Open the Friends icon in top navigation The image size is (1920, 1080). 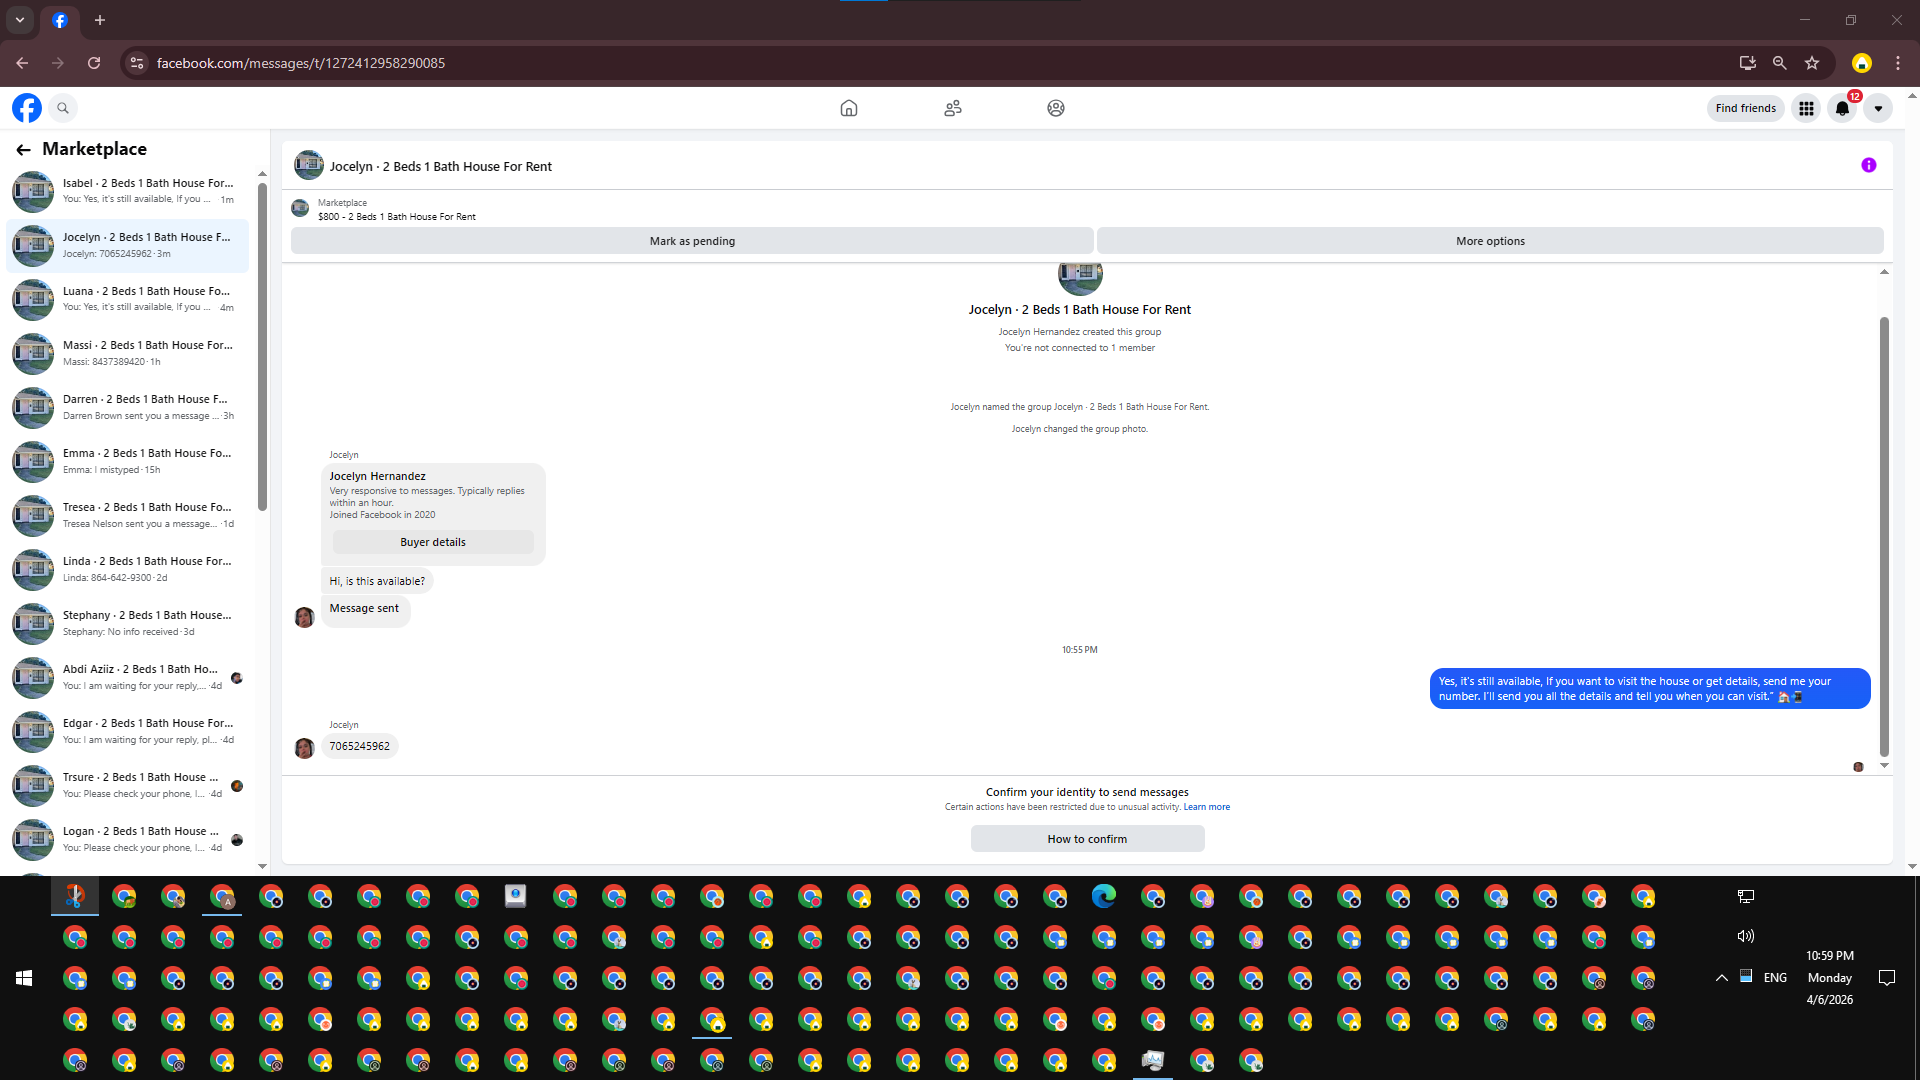(953, 108)
